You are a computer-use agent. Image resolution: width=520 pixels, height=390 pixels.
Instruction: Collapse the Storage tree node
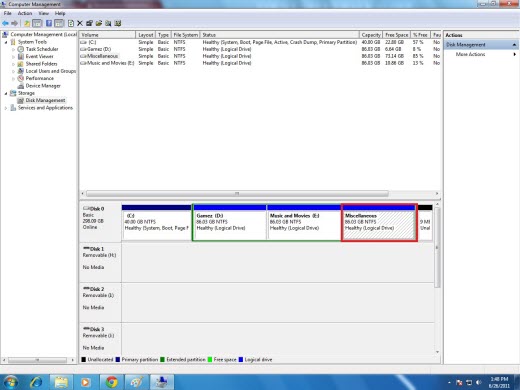point(6,93)
